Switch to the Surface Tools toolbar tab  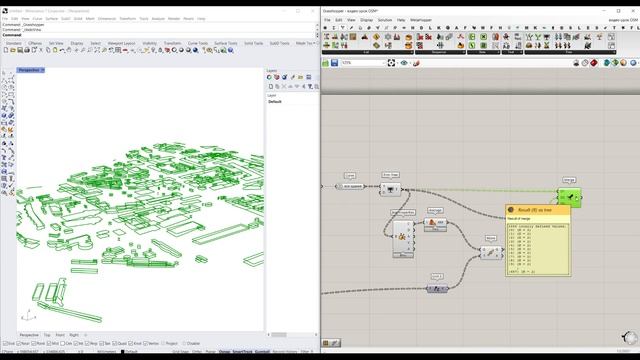226,43
